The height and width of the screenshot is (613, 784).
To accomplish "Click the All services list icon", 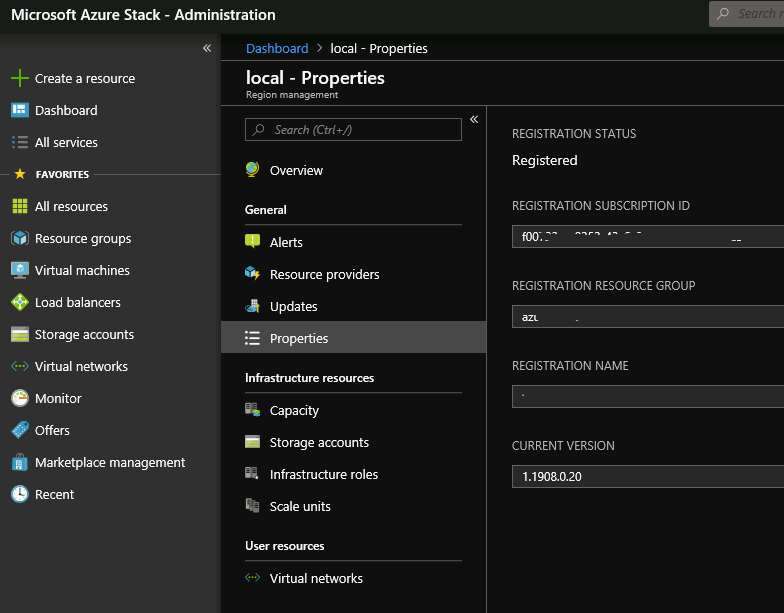I will point(20,142).
